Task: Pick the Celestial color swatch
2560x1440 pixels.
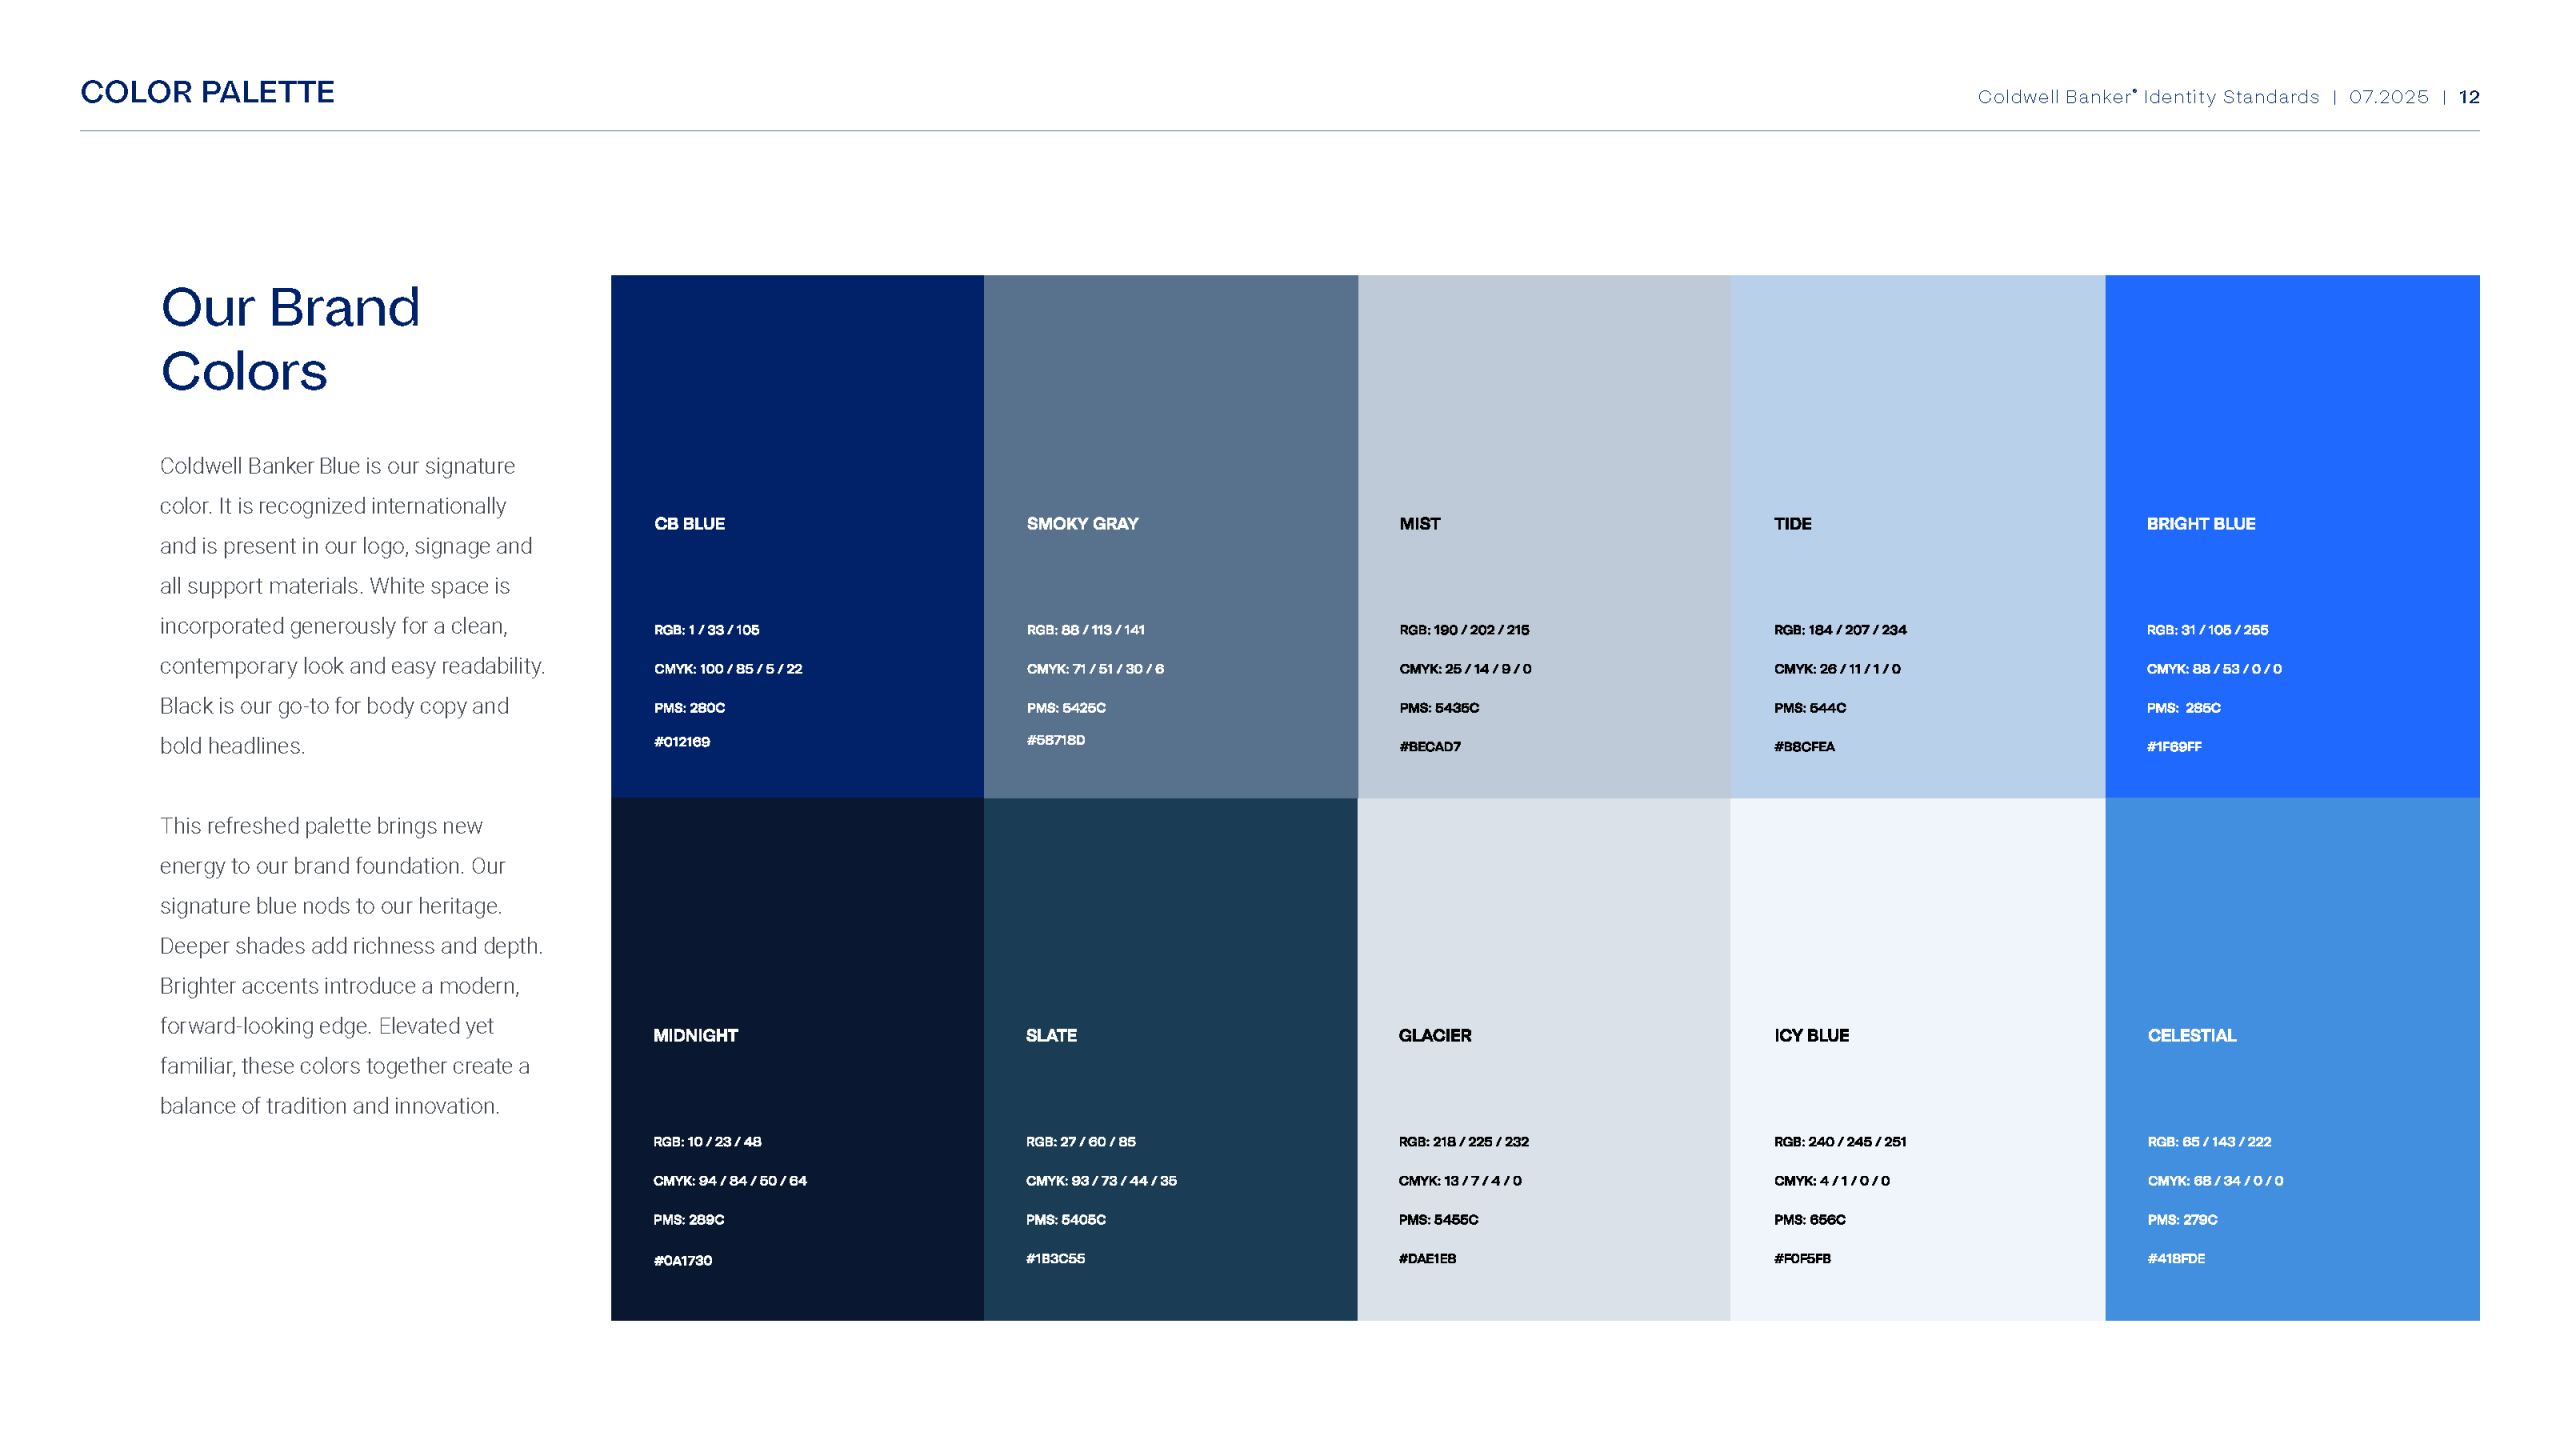Action: click(2292, 920)
